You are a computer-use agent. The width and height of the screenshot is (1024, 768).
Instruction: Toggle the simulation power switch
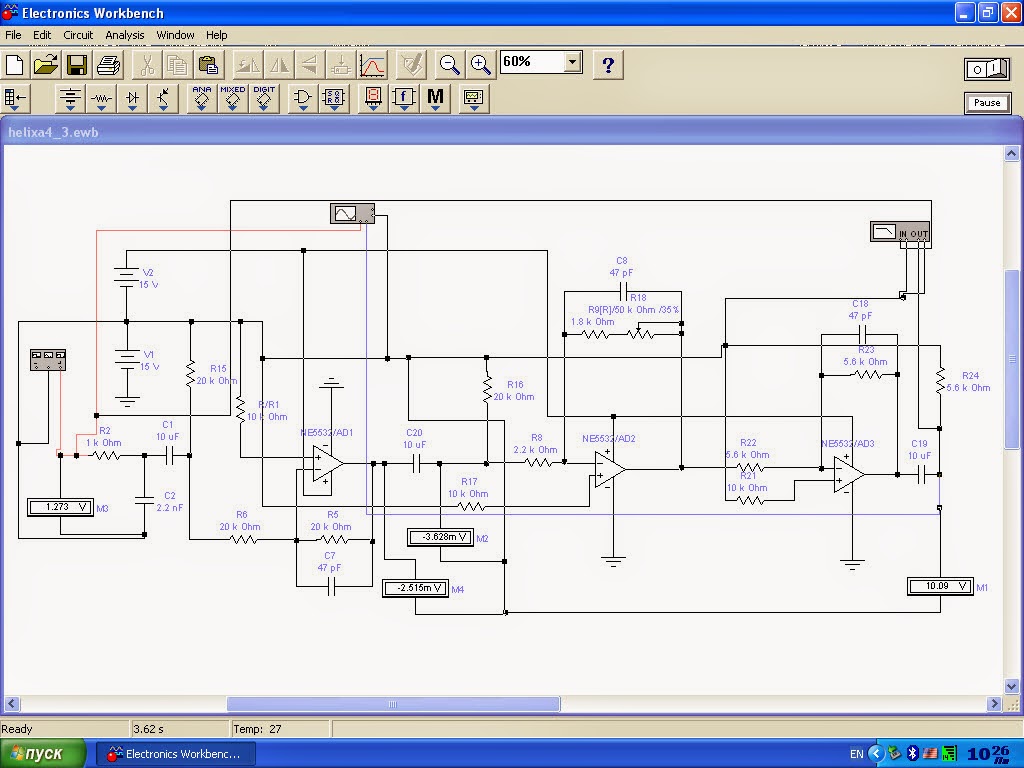(x=986, y=68)
